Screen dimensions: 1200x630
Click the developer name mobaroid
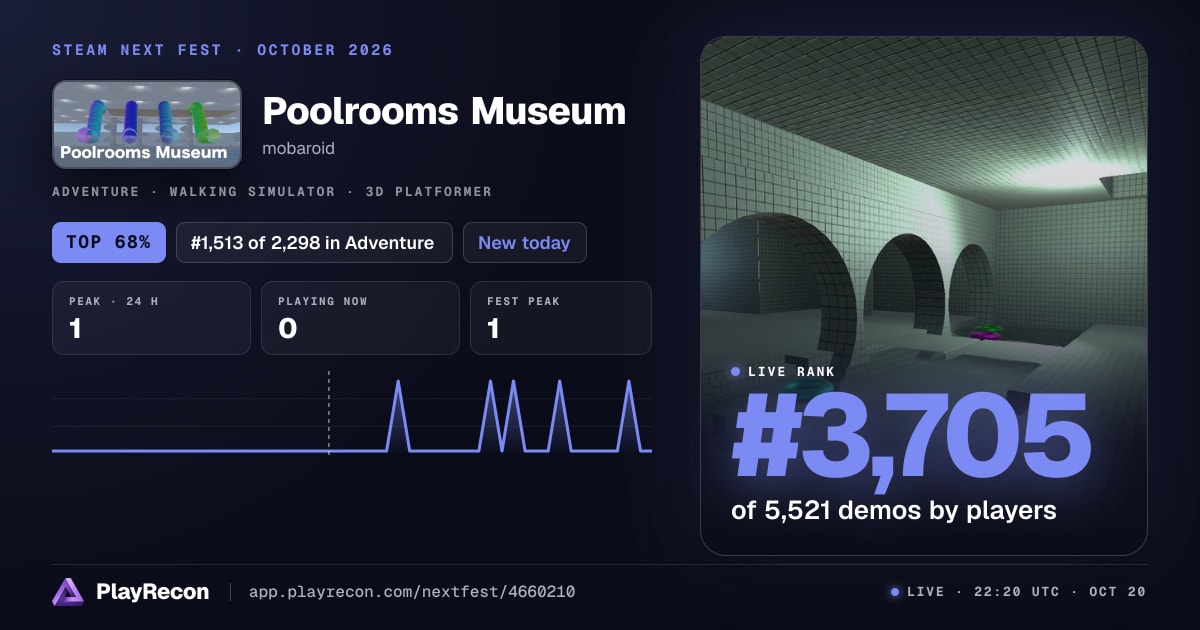tap(298, 148)
